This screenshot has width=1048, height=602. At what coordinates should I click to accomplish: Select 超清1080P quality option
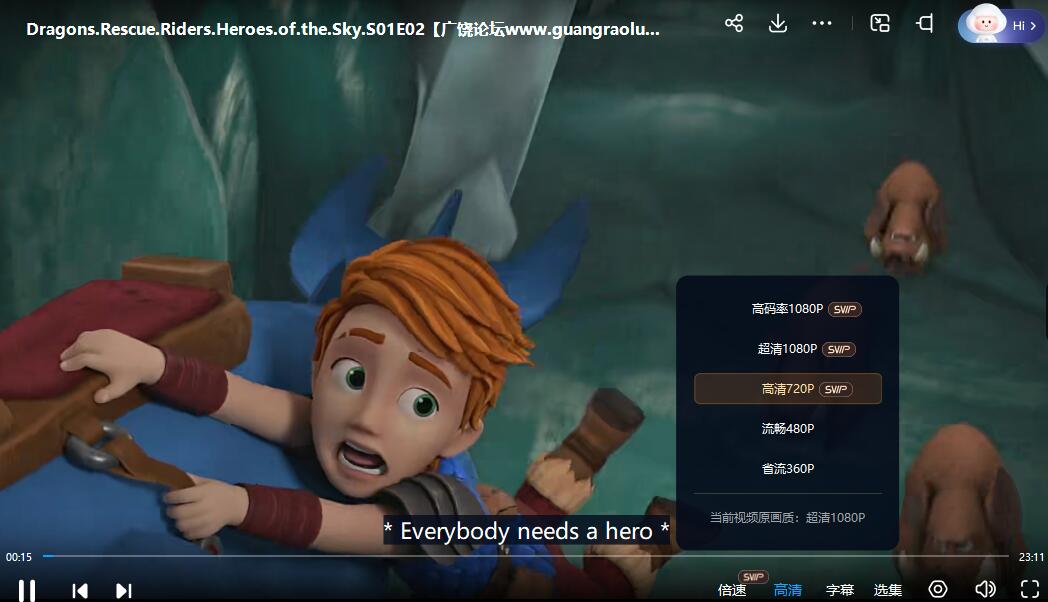(x=788, y=349)
